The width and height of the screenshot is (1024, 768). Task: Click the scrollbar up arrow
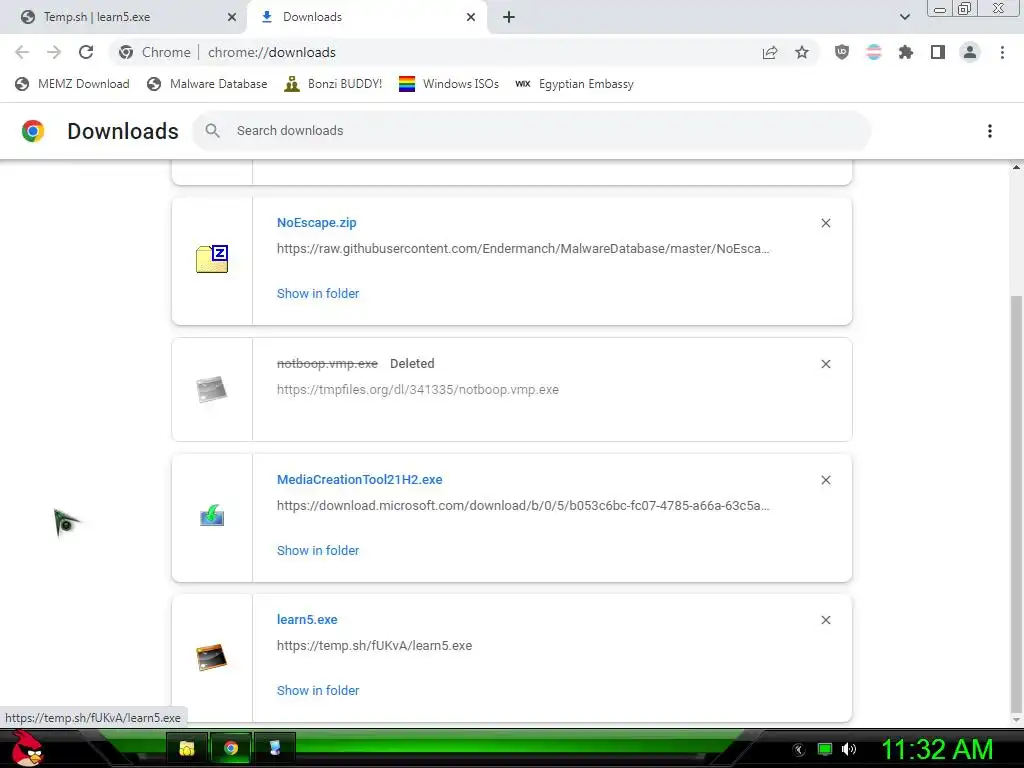1016,167
